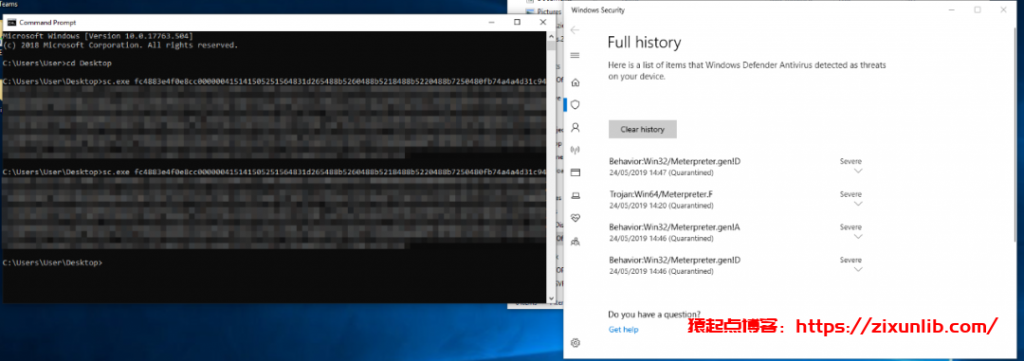Click the hamburger menu in Windows Security

(x=575, y=55)
